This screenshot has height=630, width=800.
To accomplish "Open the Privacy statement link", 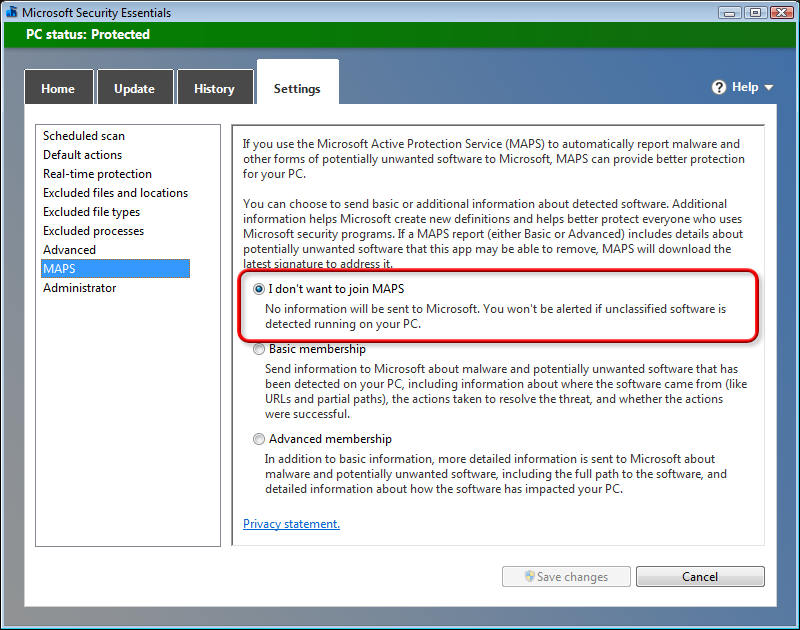I will coord(291,524).
